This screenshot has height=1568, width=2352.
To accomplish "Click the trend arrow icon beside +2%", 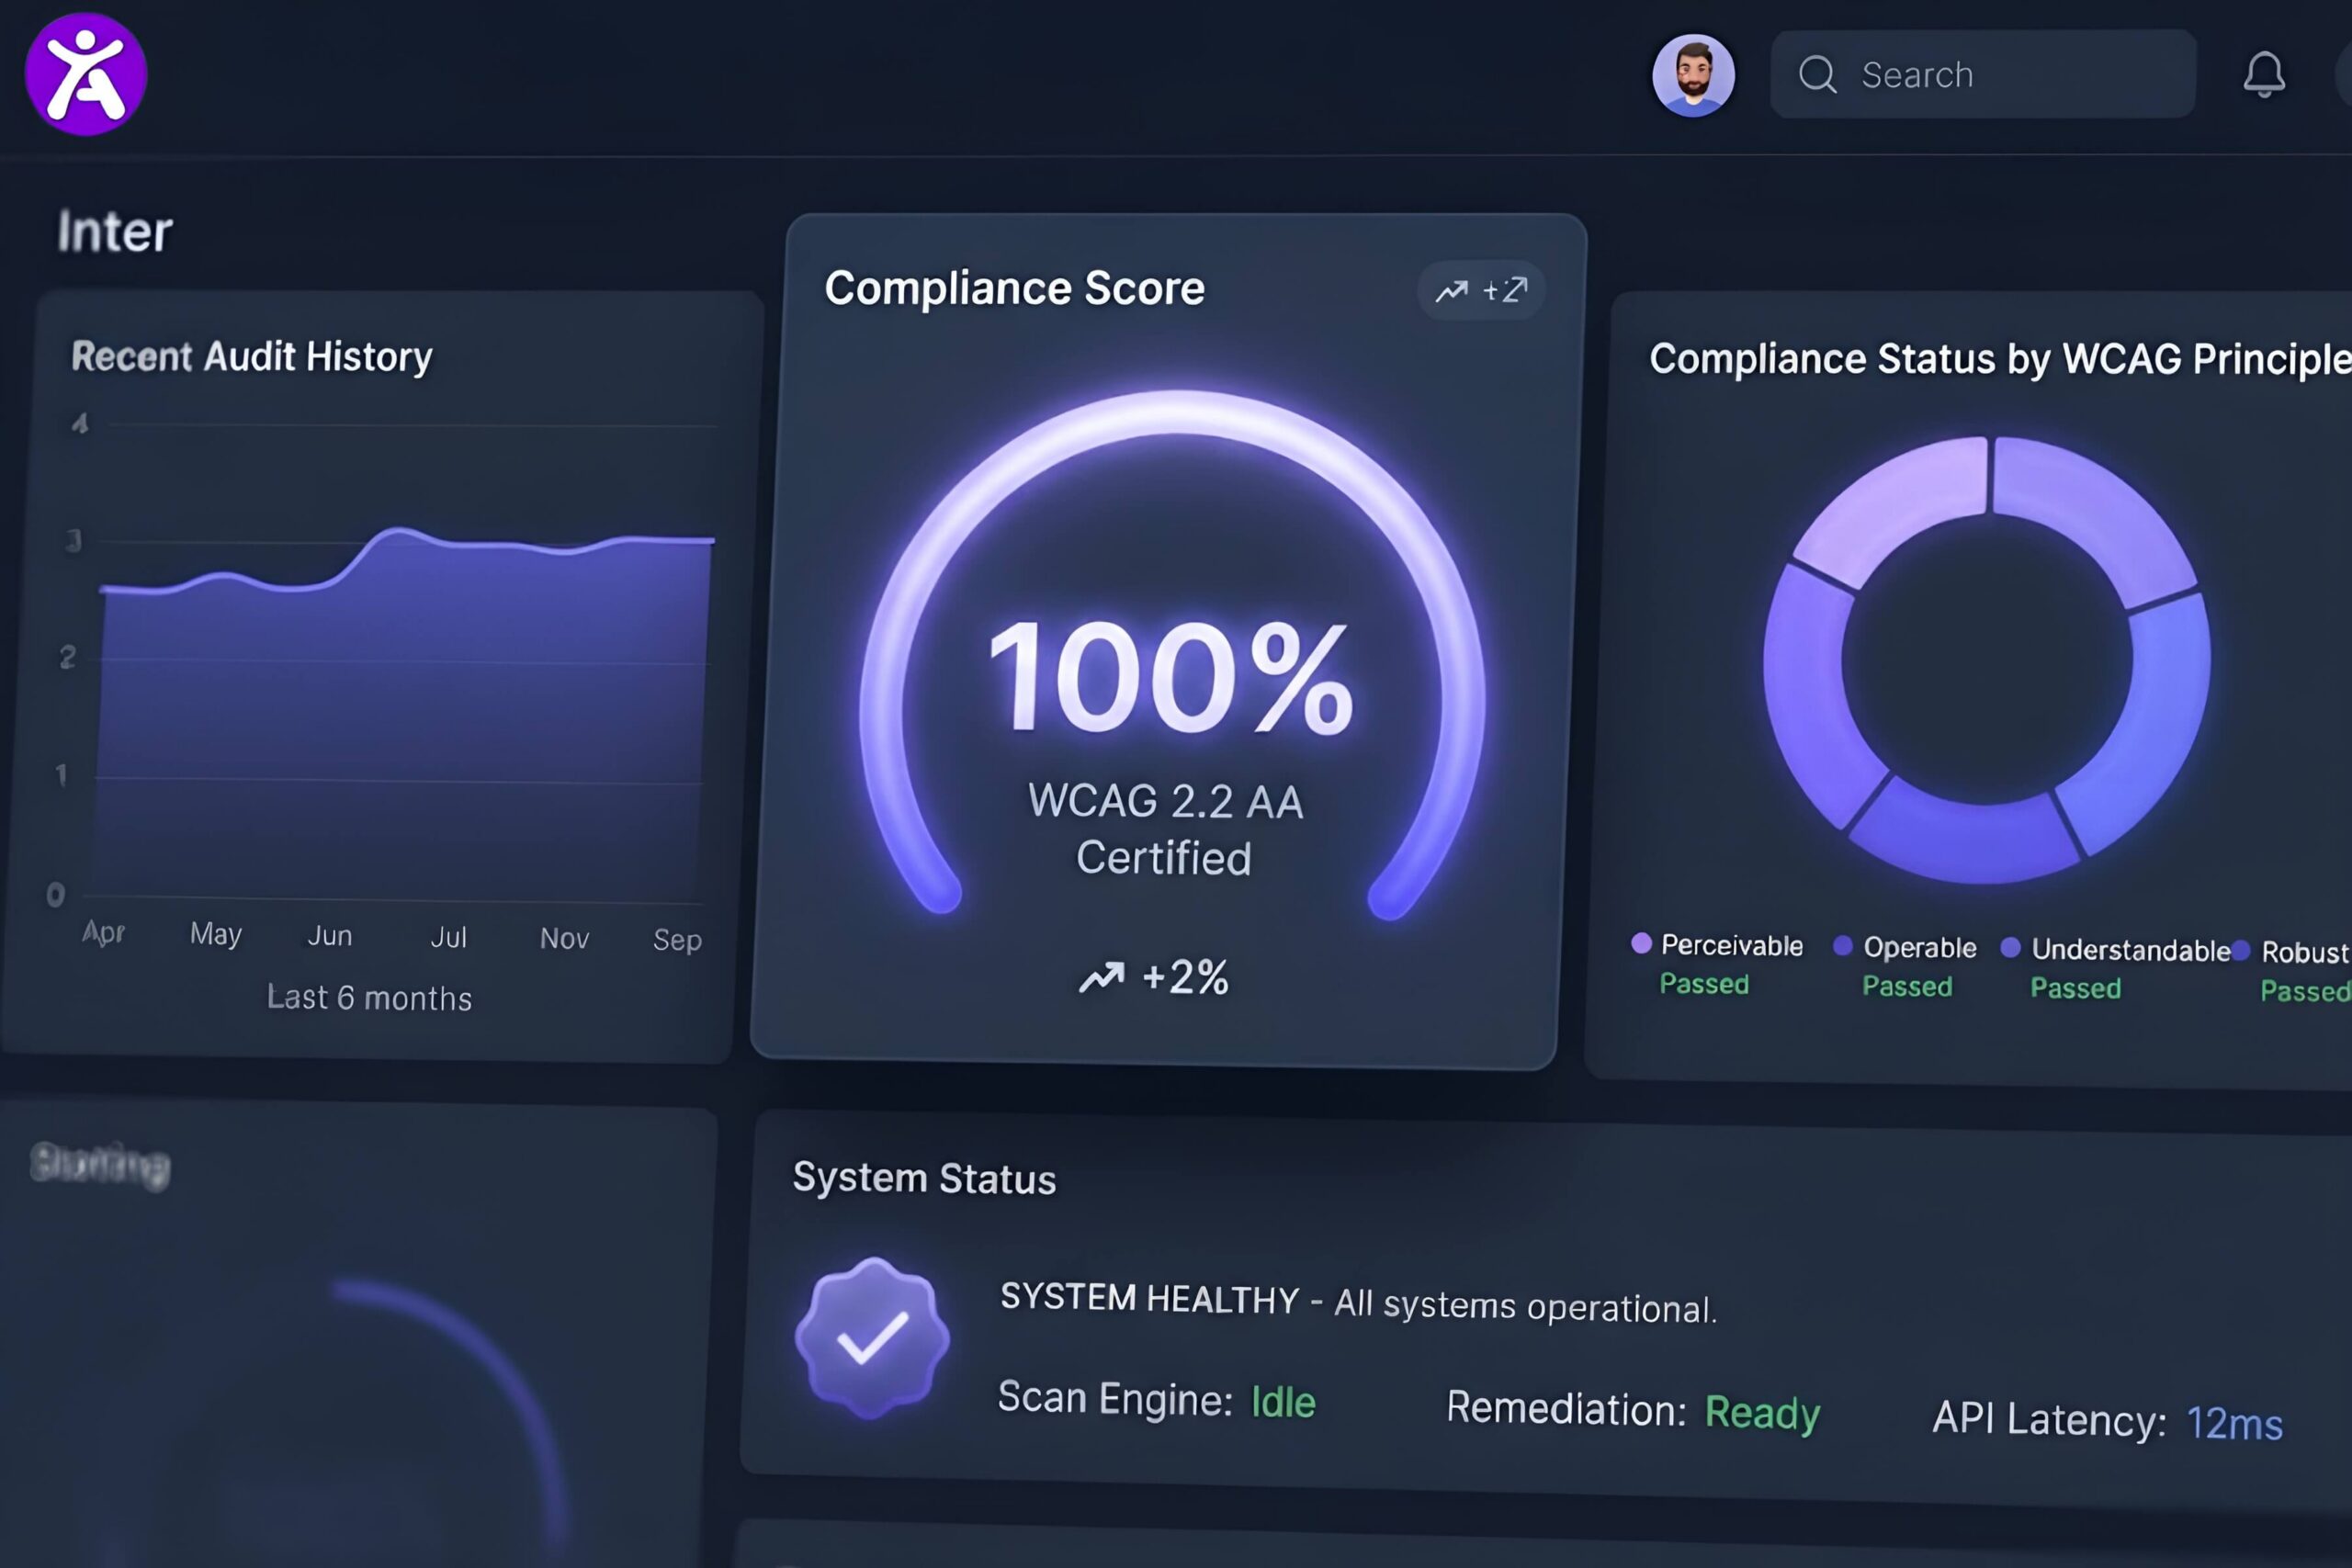I will [x=1101, y=977].
